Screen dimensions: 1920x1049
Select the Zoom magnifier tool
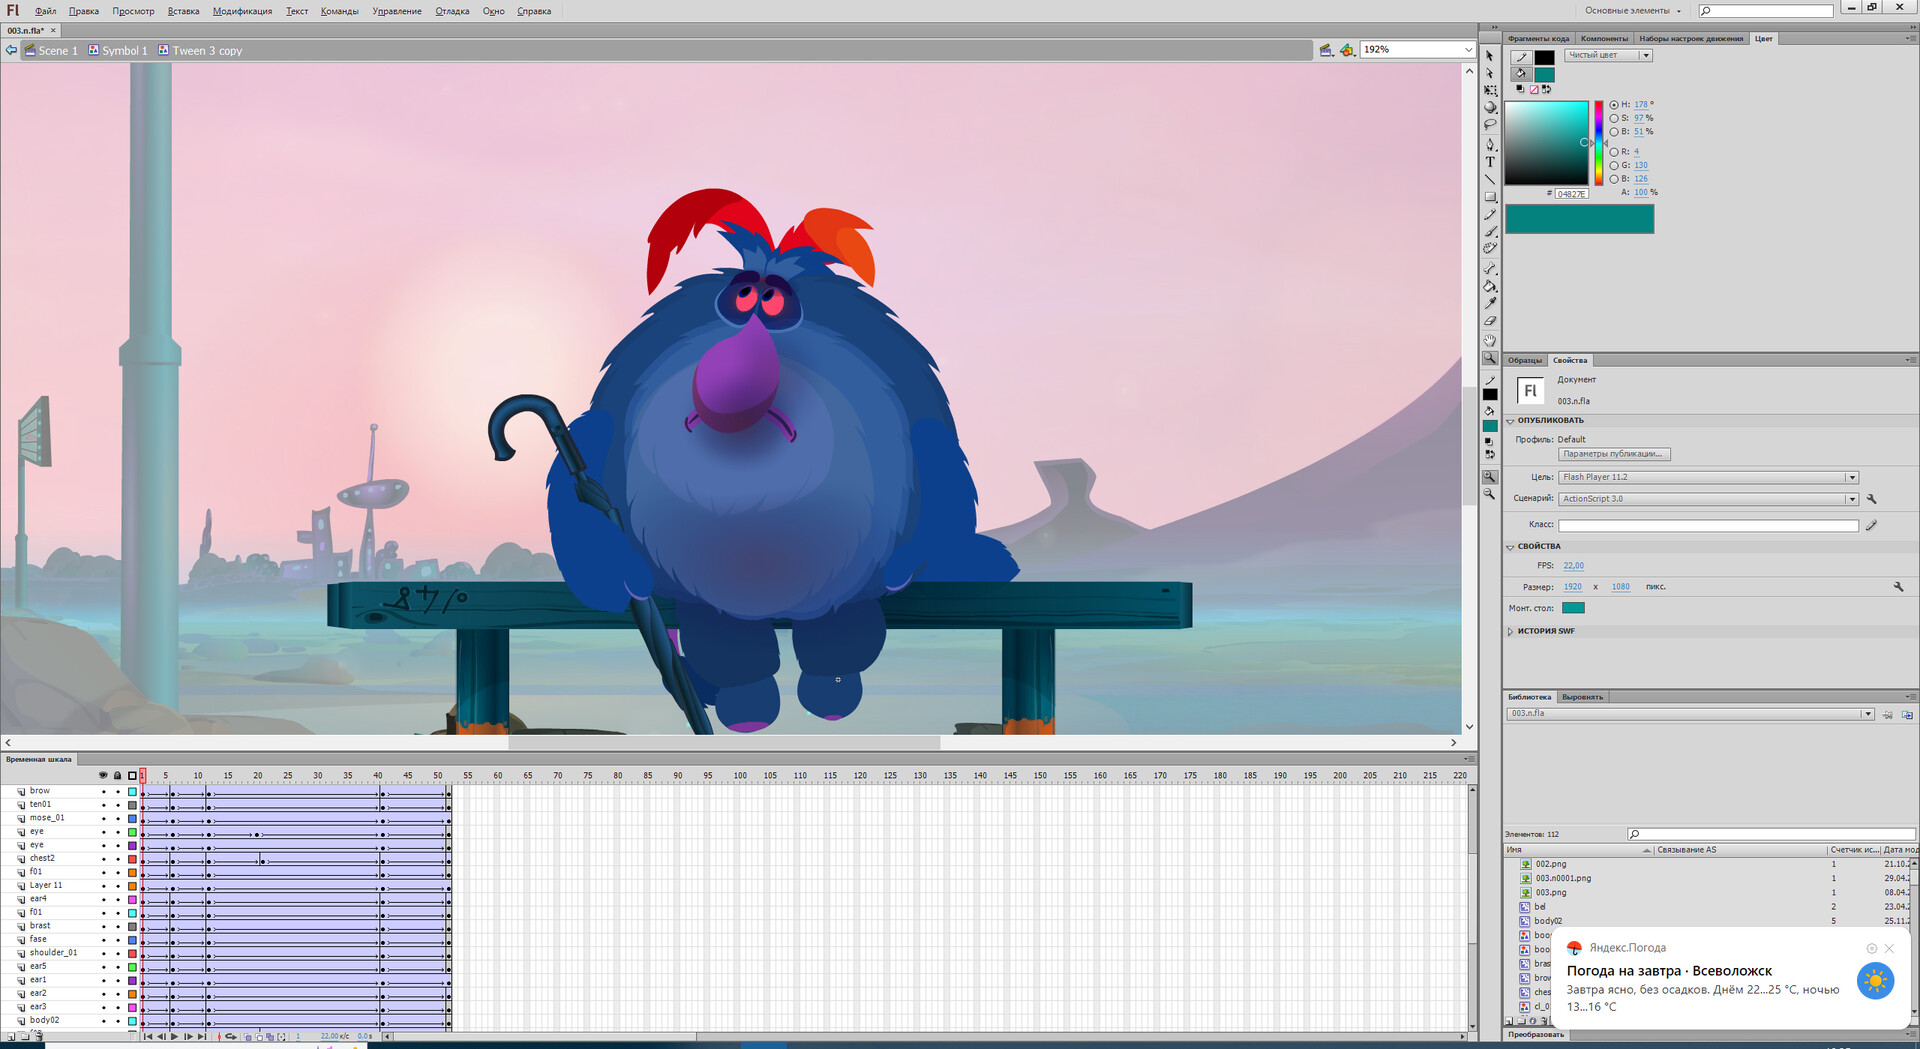[1490, 358]
